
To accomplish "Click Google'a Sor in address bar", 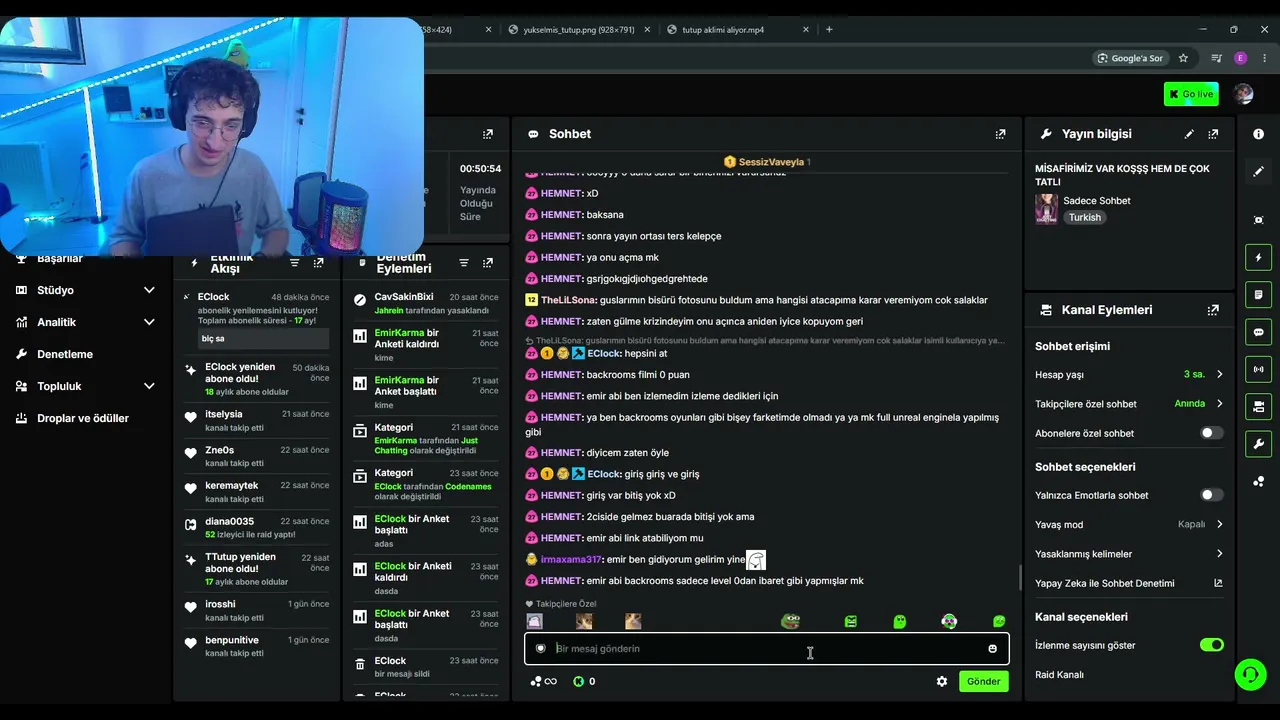I will tap(1129, 58).
